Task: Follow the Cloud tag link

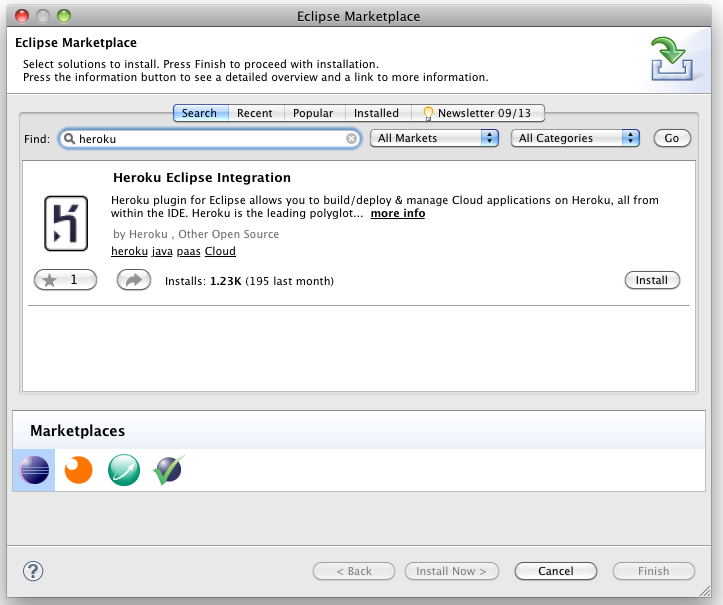Action: tap(220, 251)
